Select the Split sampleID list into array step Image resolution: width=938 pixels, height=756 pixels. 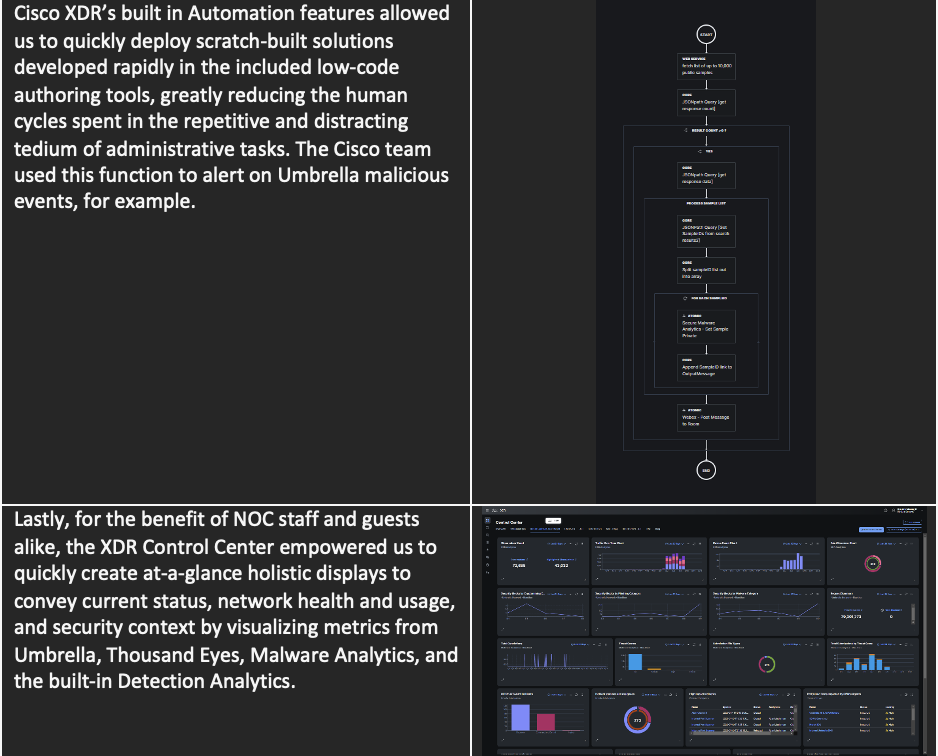[x=706, y=270]
